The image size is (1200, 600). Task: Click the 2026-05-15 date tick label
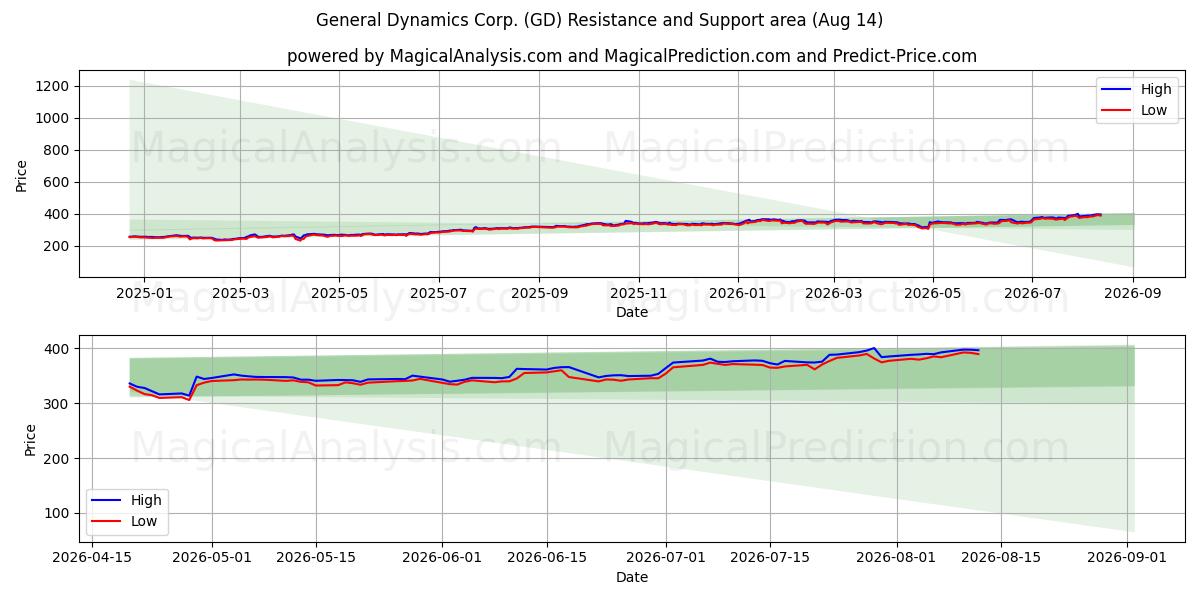click(316, 559)
